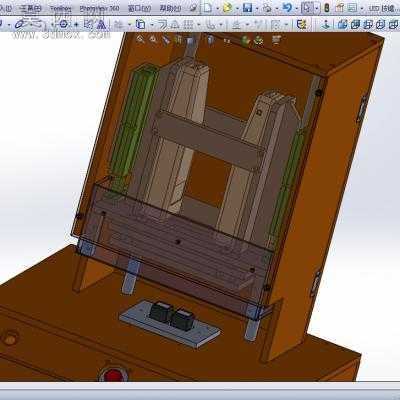Click the blue 3D box icon in second toolbar
Image resolution: width=400 pixels, height=400 pixels.
click(x=141, y=24)
